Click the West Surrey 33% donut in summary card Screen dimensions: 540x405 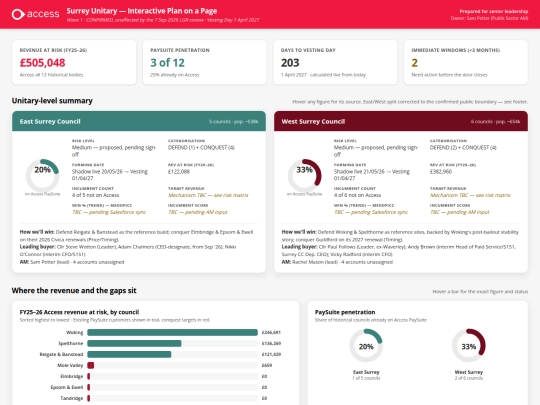click(304, 175)
